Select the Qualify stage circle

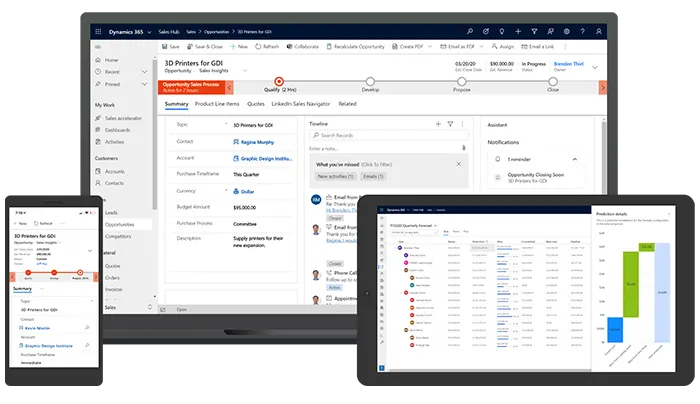(x=279, y=83)
